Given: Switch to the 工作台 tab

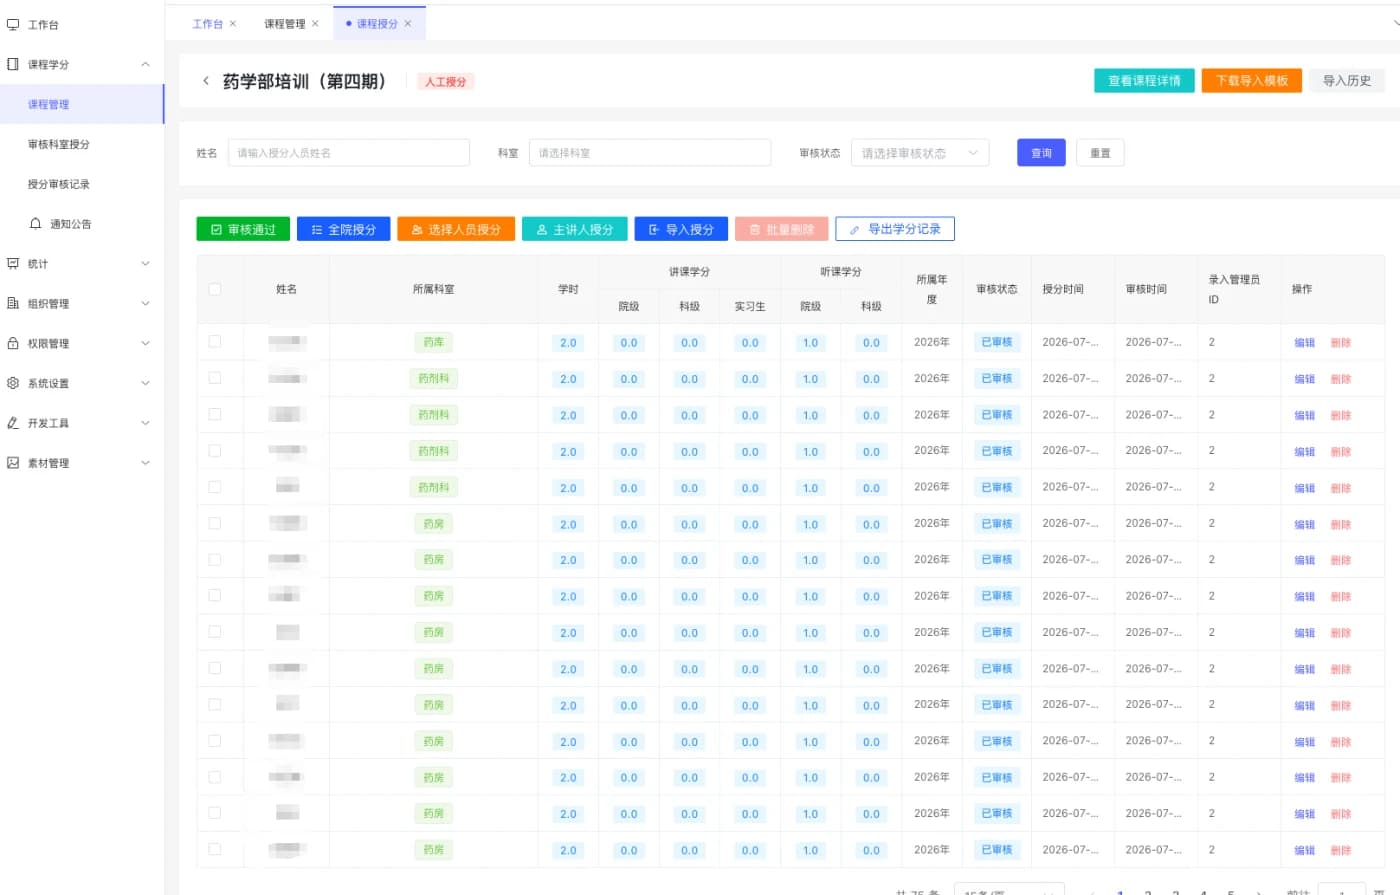Looking at the screenshot, I should click(208, 24).
